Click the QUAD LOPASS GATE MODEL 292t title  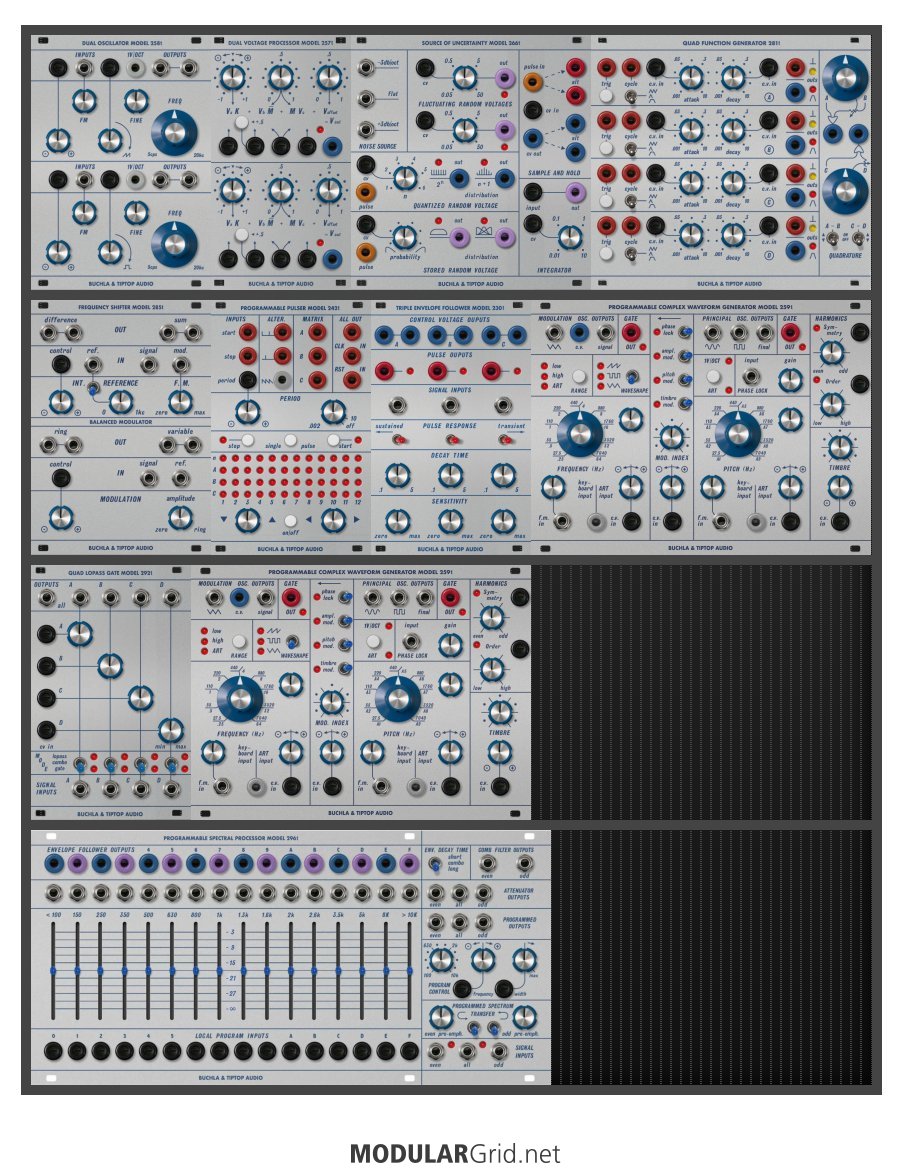click(x=110, y=572)
